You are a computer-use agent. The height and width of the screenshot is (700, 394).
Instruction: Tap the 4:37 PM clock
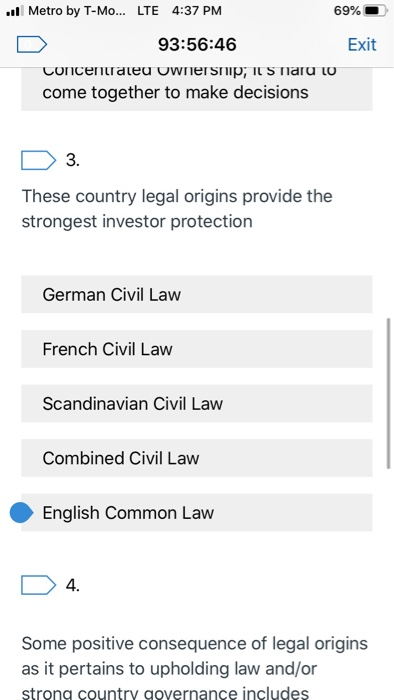196,11
